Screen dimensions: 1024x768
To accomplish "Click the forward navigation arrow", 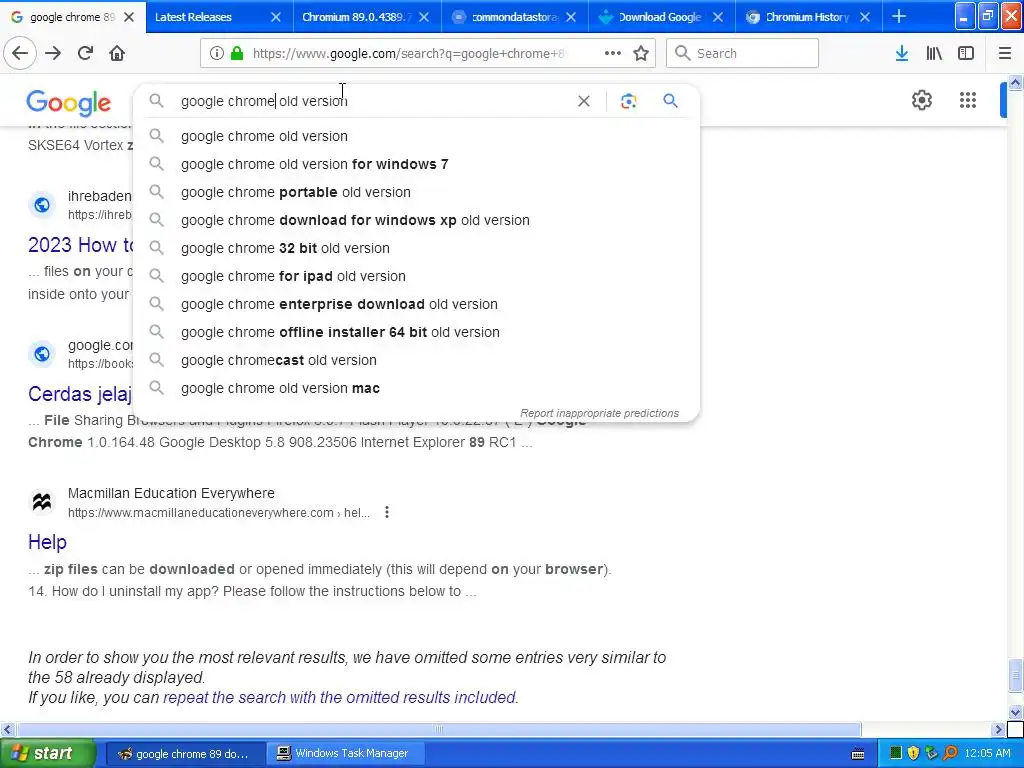I will coord(53,53).
